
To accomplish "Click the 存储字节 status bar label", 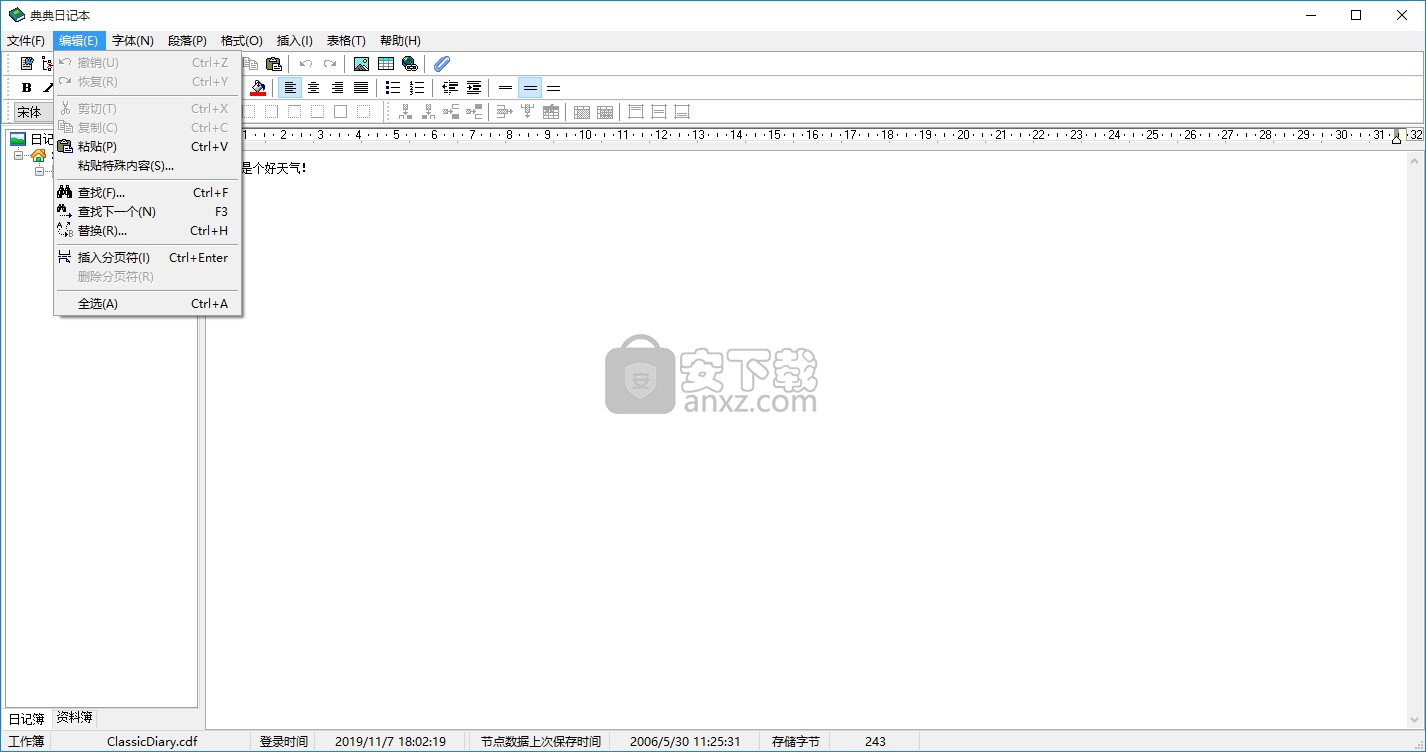I will (x=796, y=741).
